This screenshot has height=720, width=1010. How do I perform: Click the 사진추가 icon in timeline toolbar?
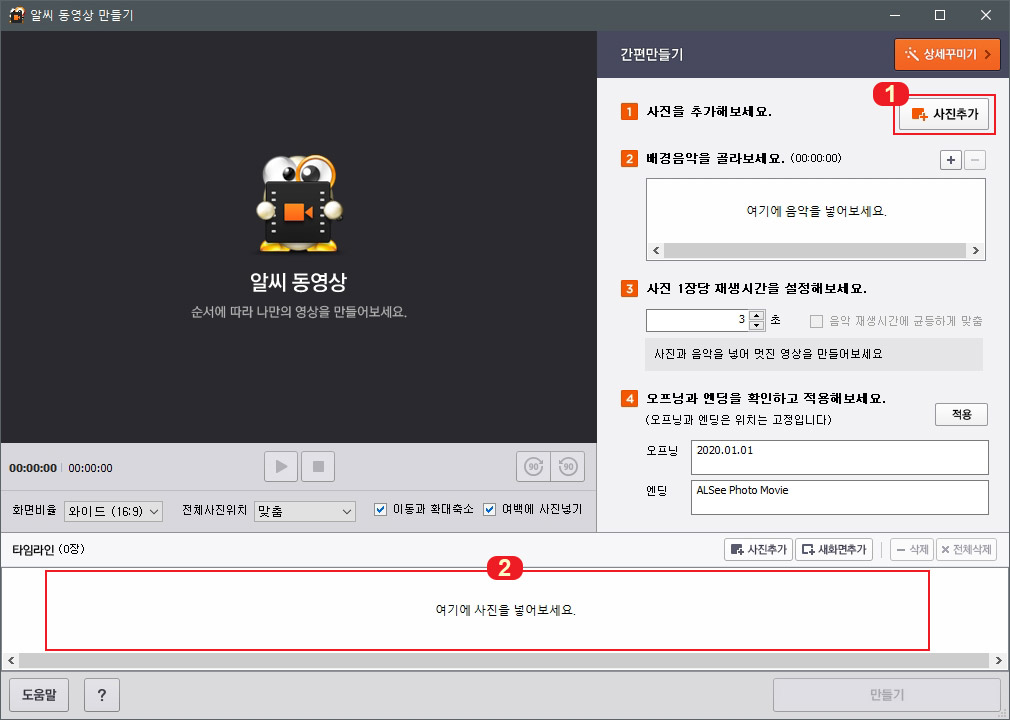757,549
